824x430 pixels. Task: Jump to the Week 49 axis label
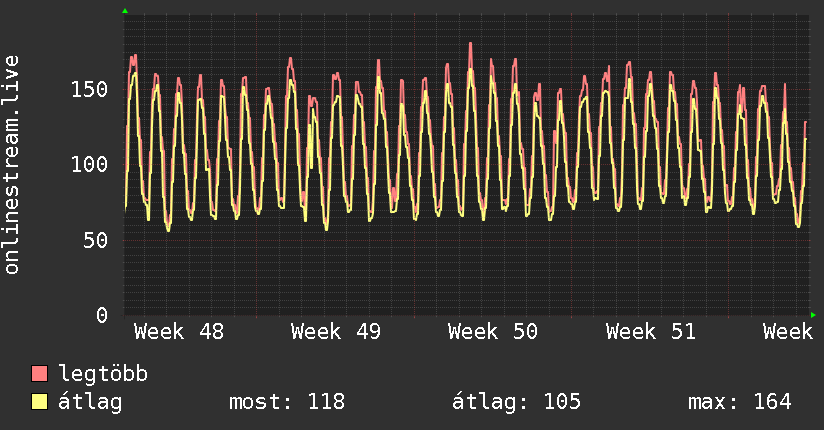click(x=336, y=332)
